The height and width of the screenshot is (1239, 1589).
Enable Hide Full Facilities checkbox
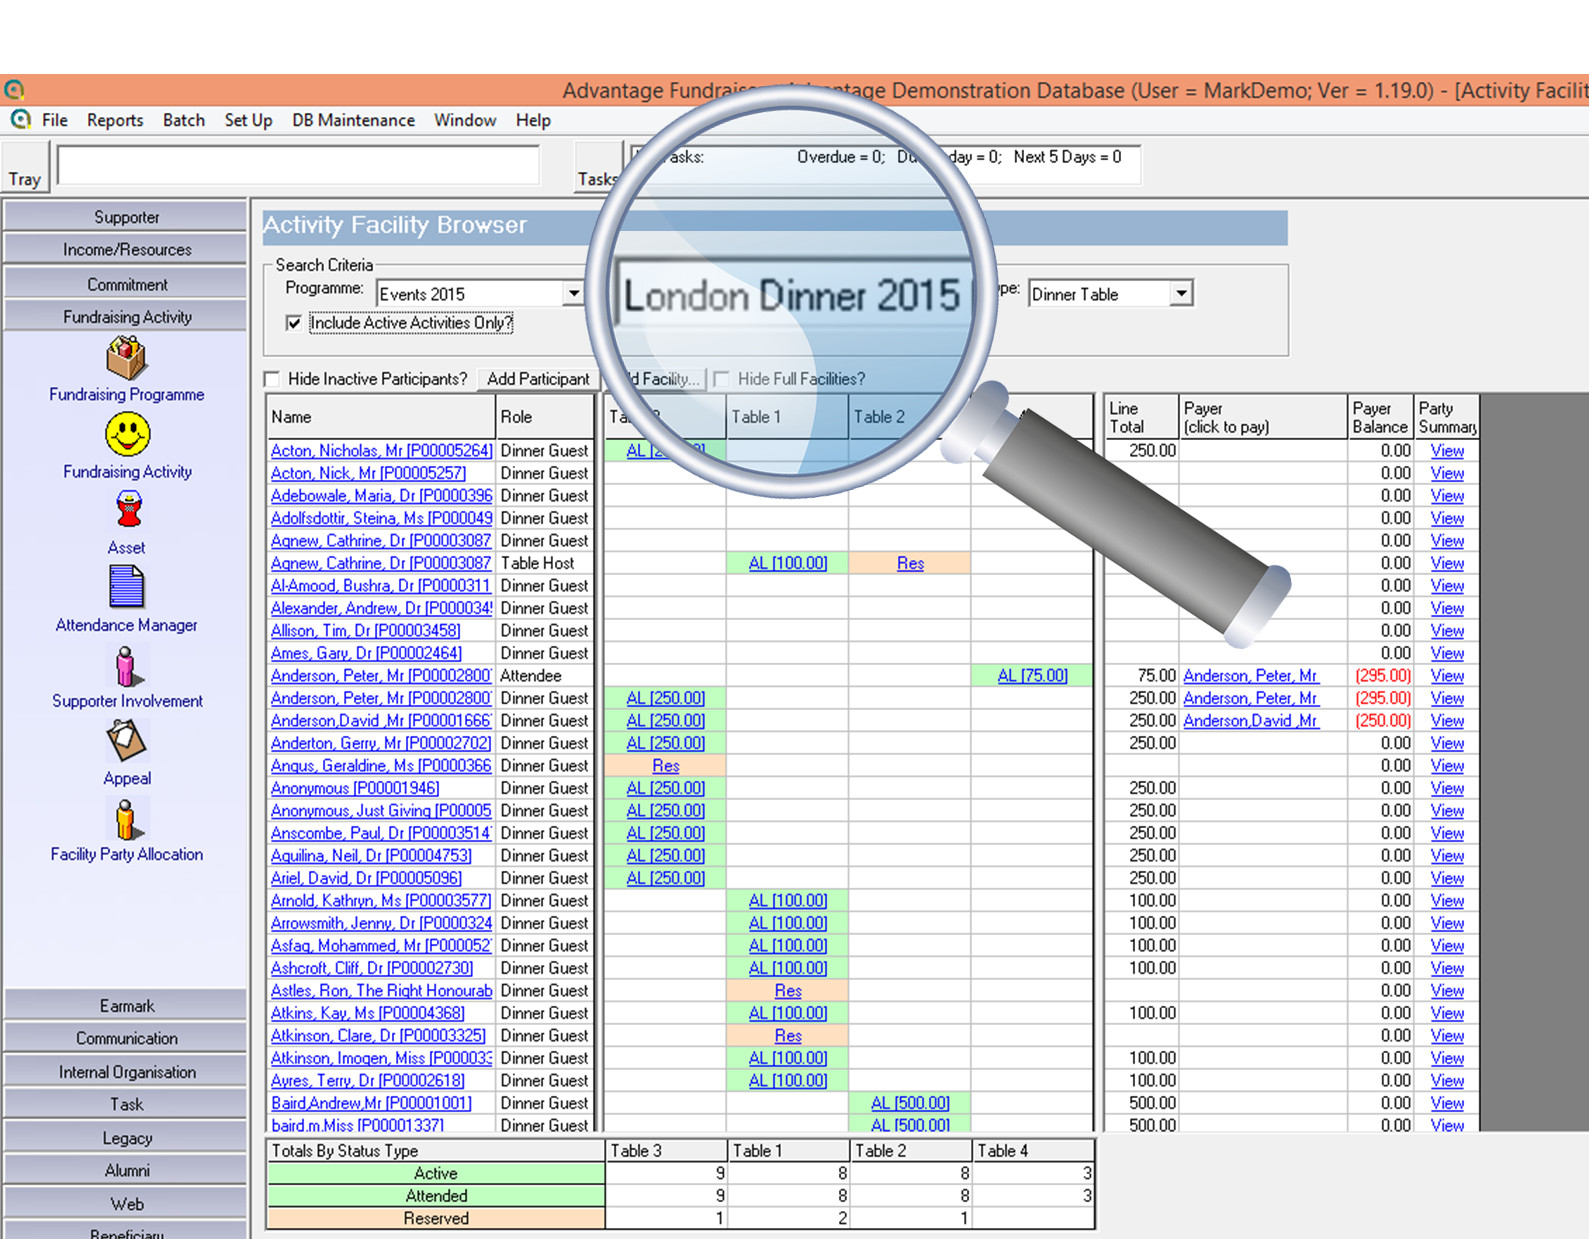point(721,379)
